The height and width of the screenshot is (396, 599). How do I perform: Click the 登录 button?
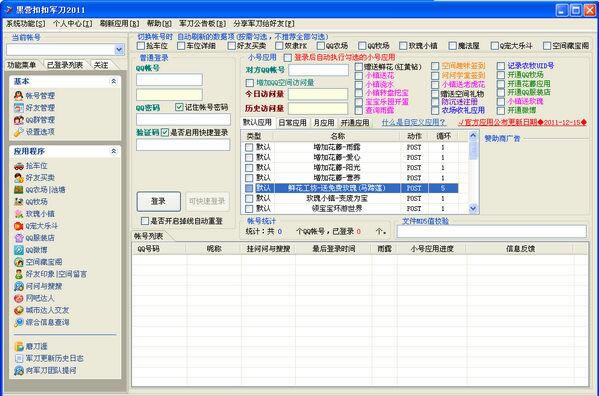point(159,202)
